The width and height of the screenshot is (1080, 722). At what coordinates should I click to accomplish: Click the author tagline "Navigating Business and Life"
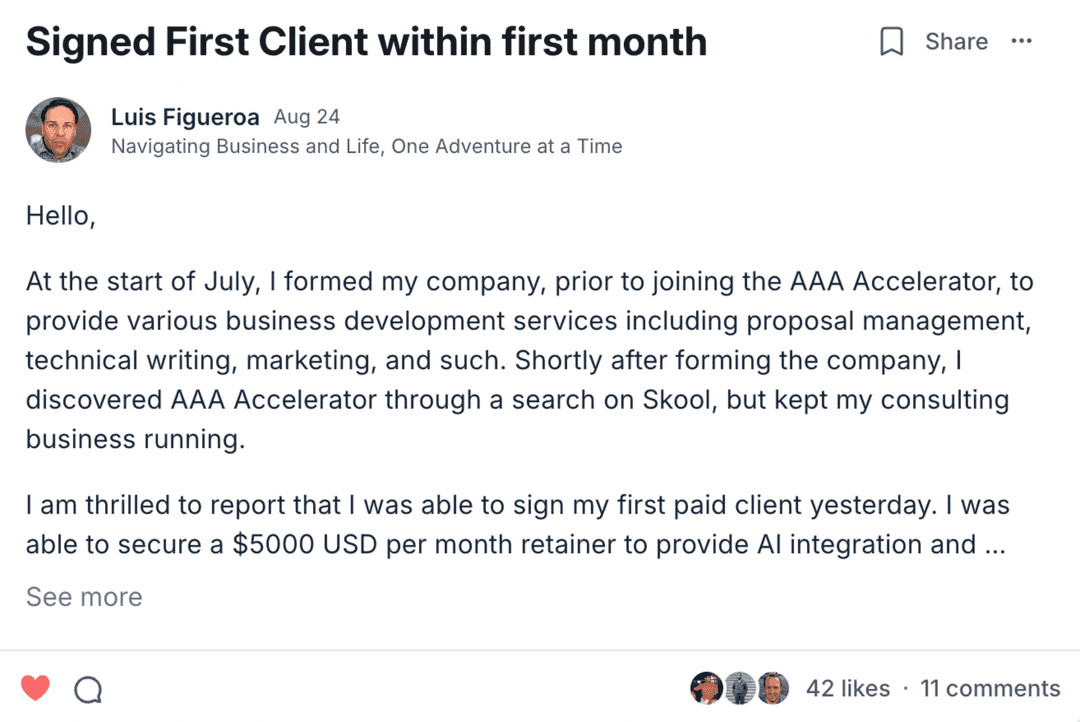pos(366,147)
